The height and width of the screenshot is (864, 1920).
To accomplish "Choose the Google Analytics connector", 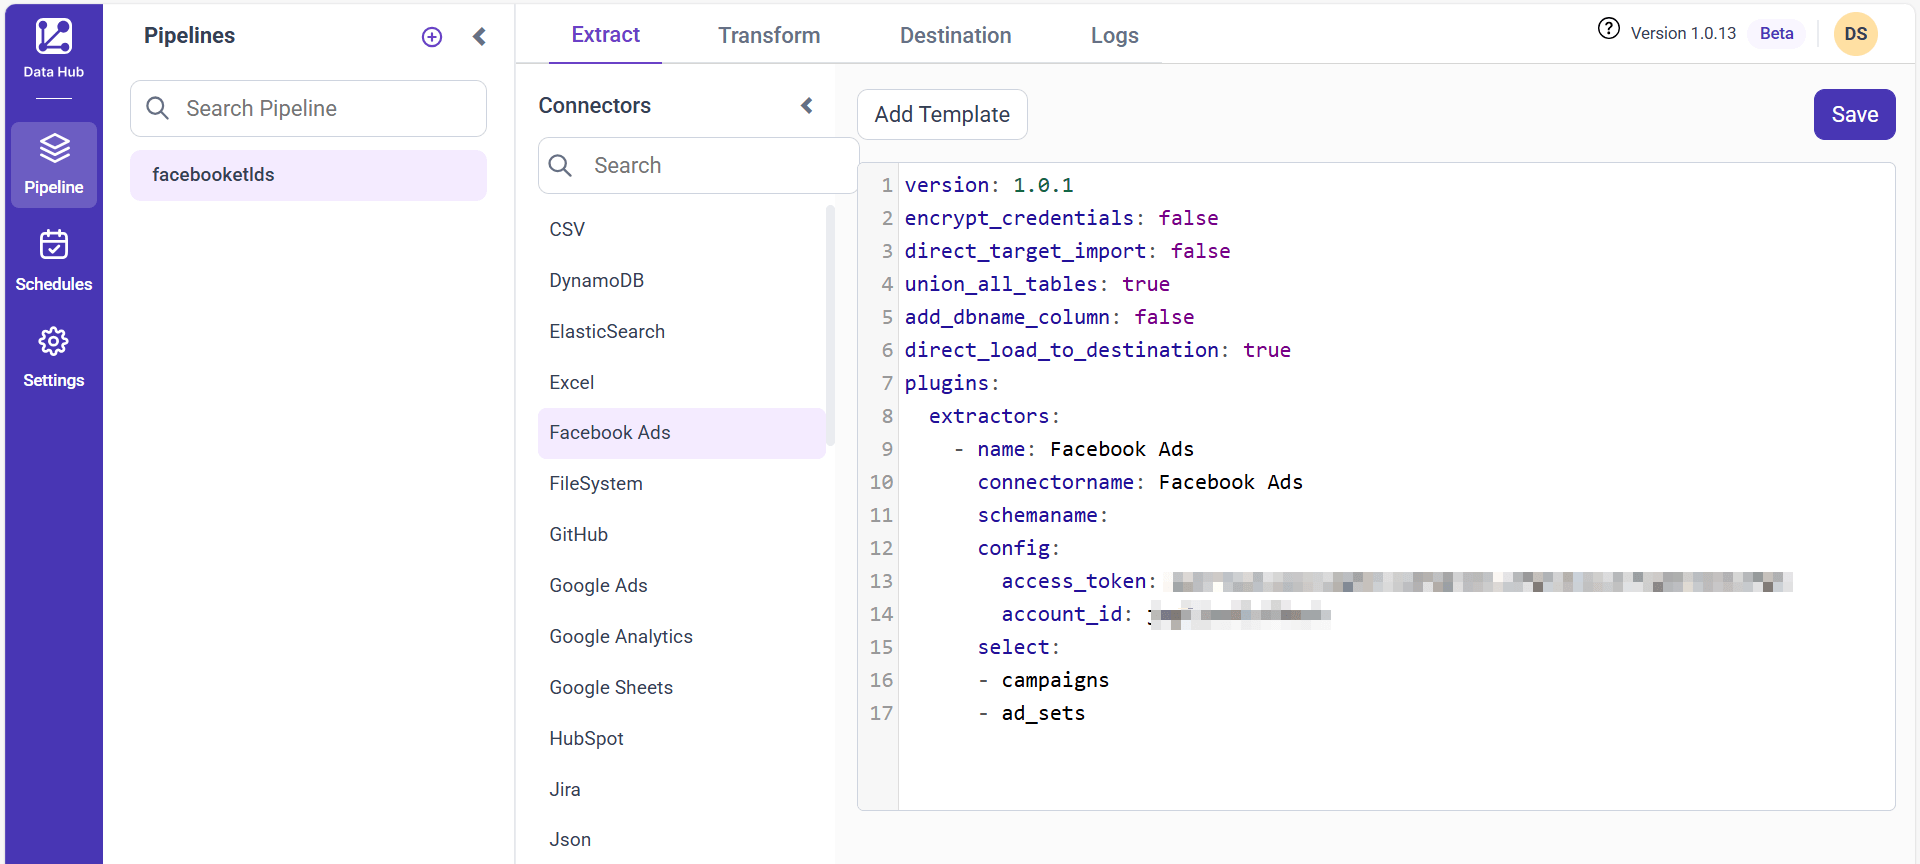I will [x=621, y=637].
